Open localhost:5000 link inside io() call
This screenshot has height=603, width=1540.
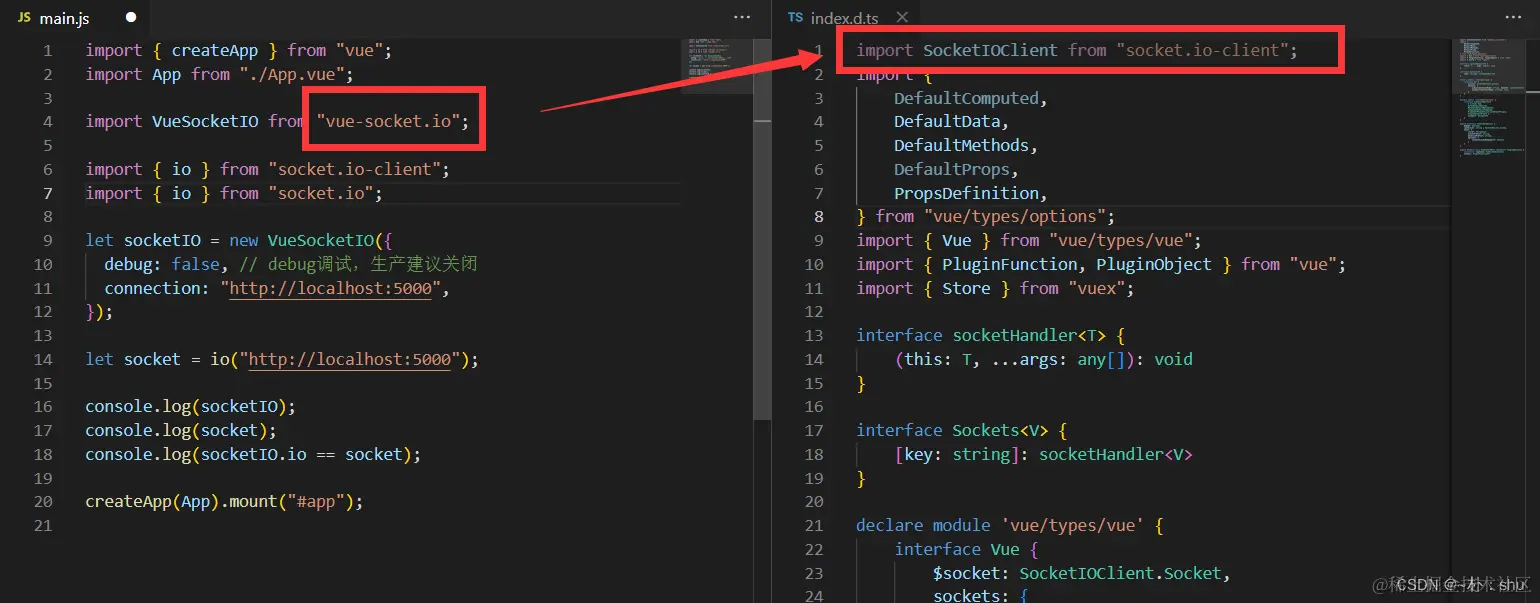(x=350, y=359)
